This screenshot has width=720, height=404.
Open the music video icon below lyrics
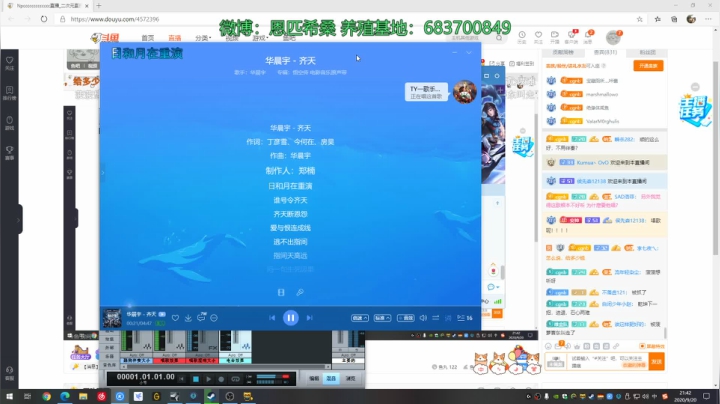point(281,292)
